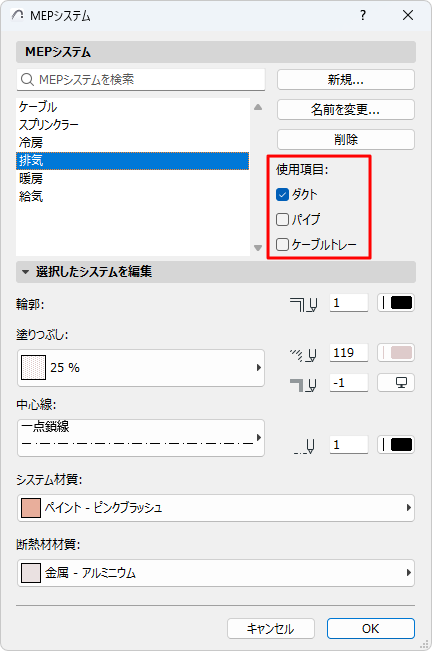Click the pink system material swatch
This screenshot has width=432, height=651.
click(31, 508)
